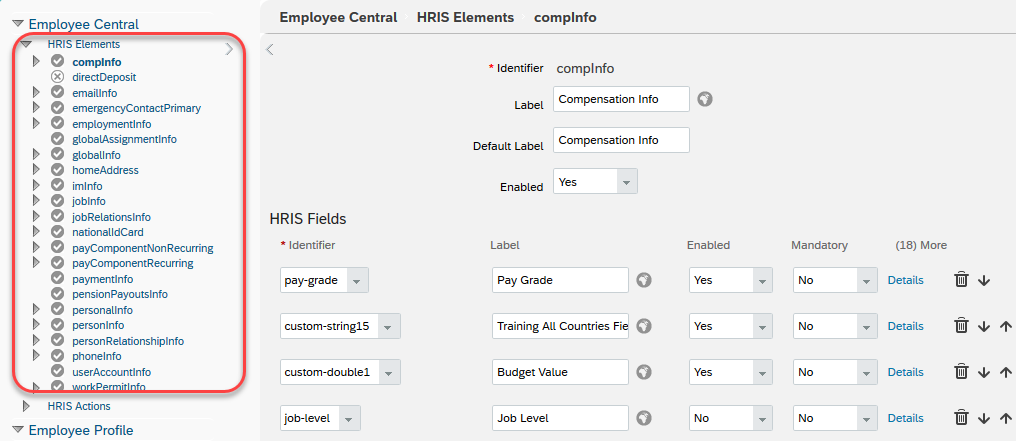Collapse the HRIS Elements tree node

(27, 45)
